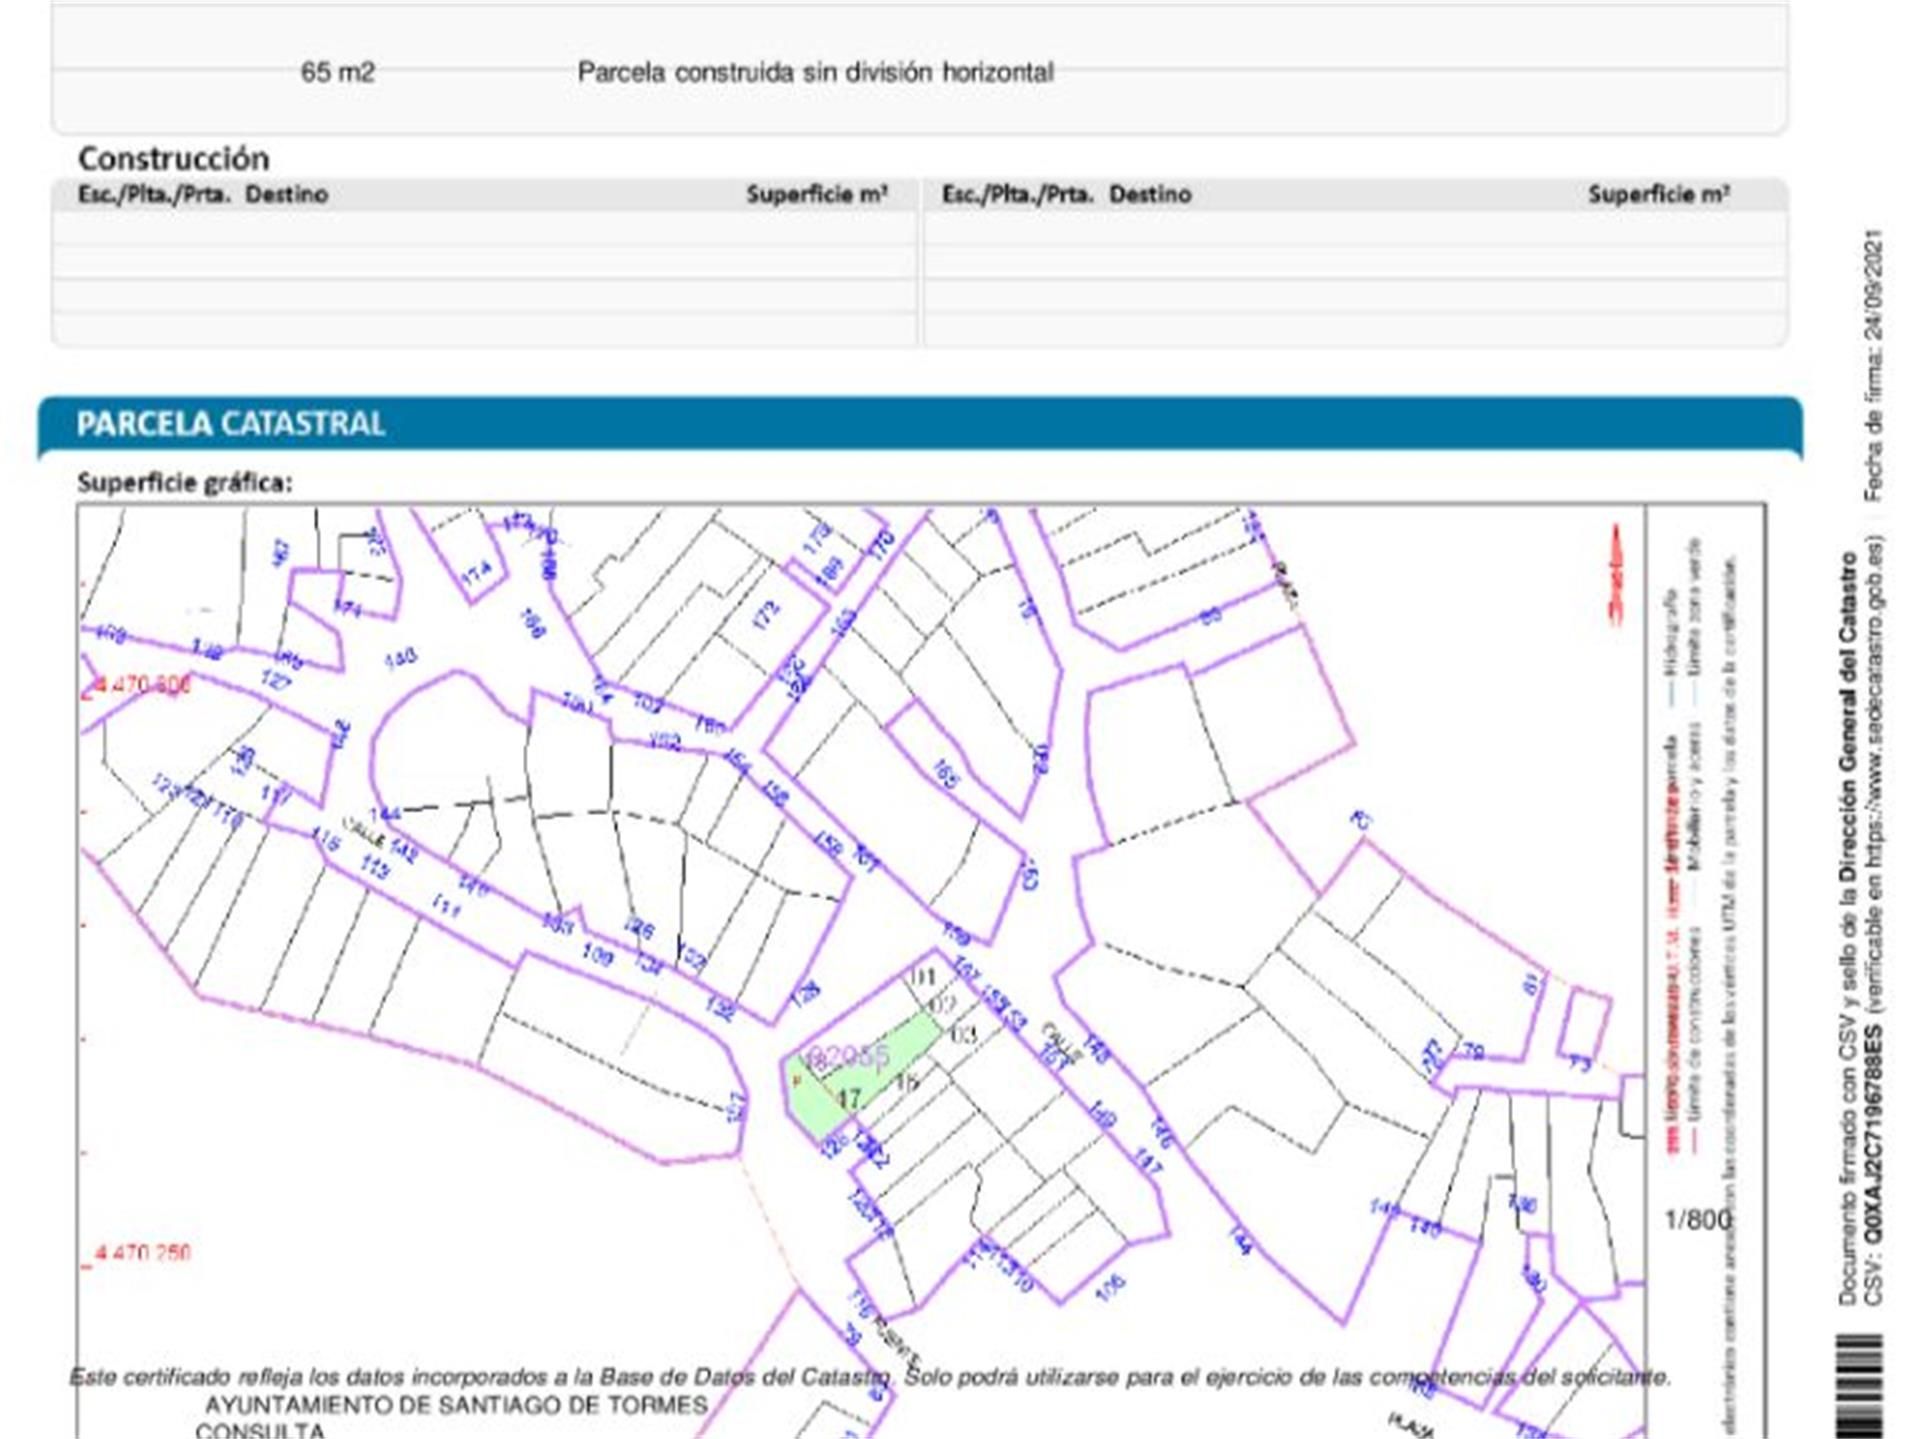Click the 'CONSULTA' text at the bottom
Image resolution: width=1920 pixels, height=1439 pixels.
pos(261,1430)
